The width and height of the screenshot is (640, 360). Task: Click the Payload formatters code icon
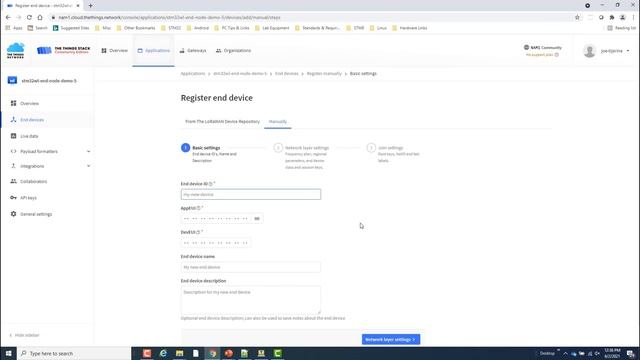[13, 151]
